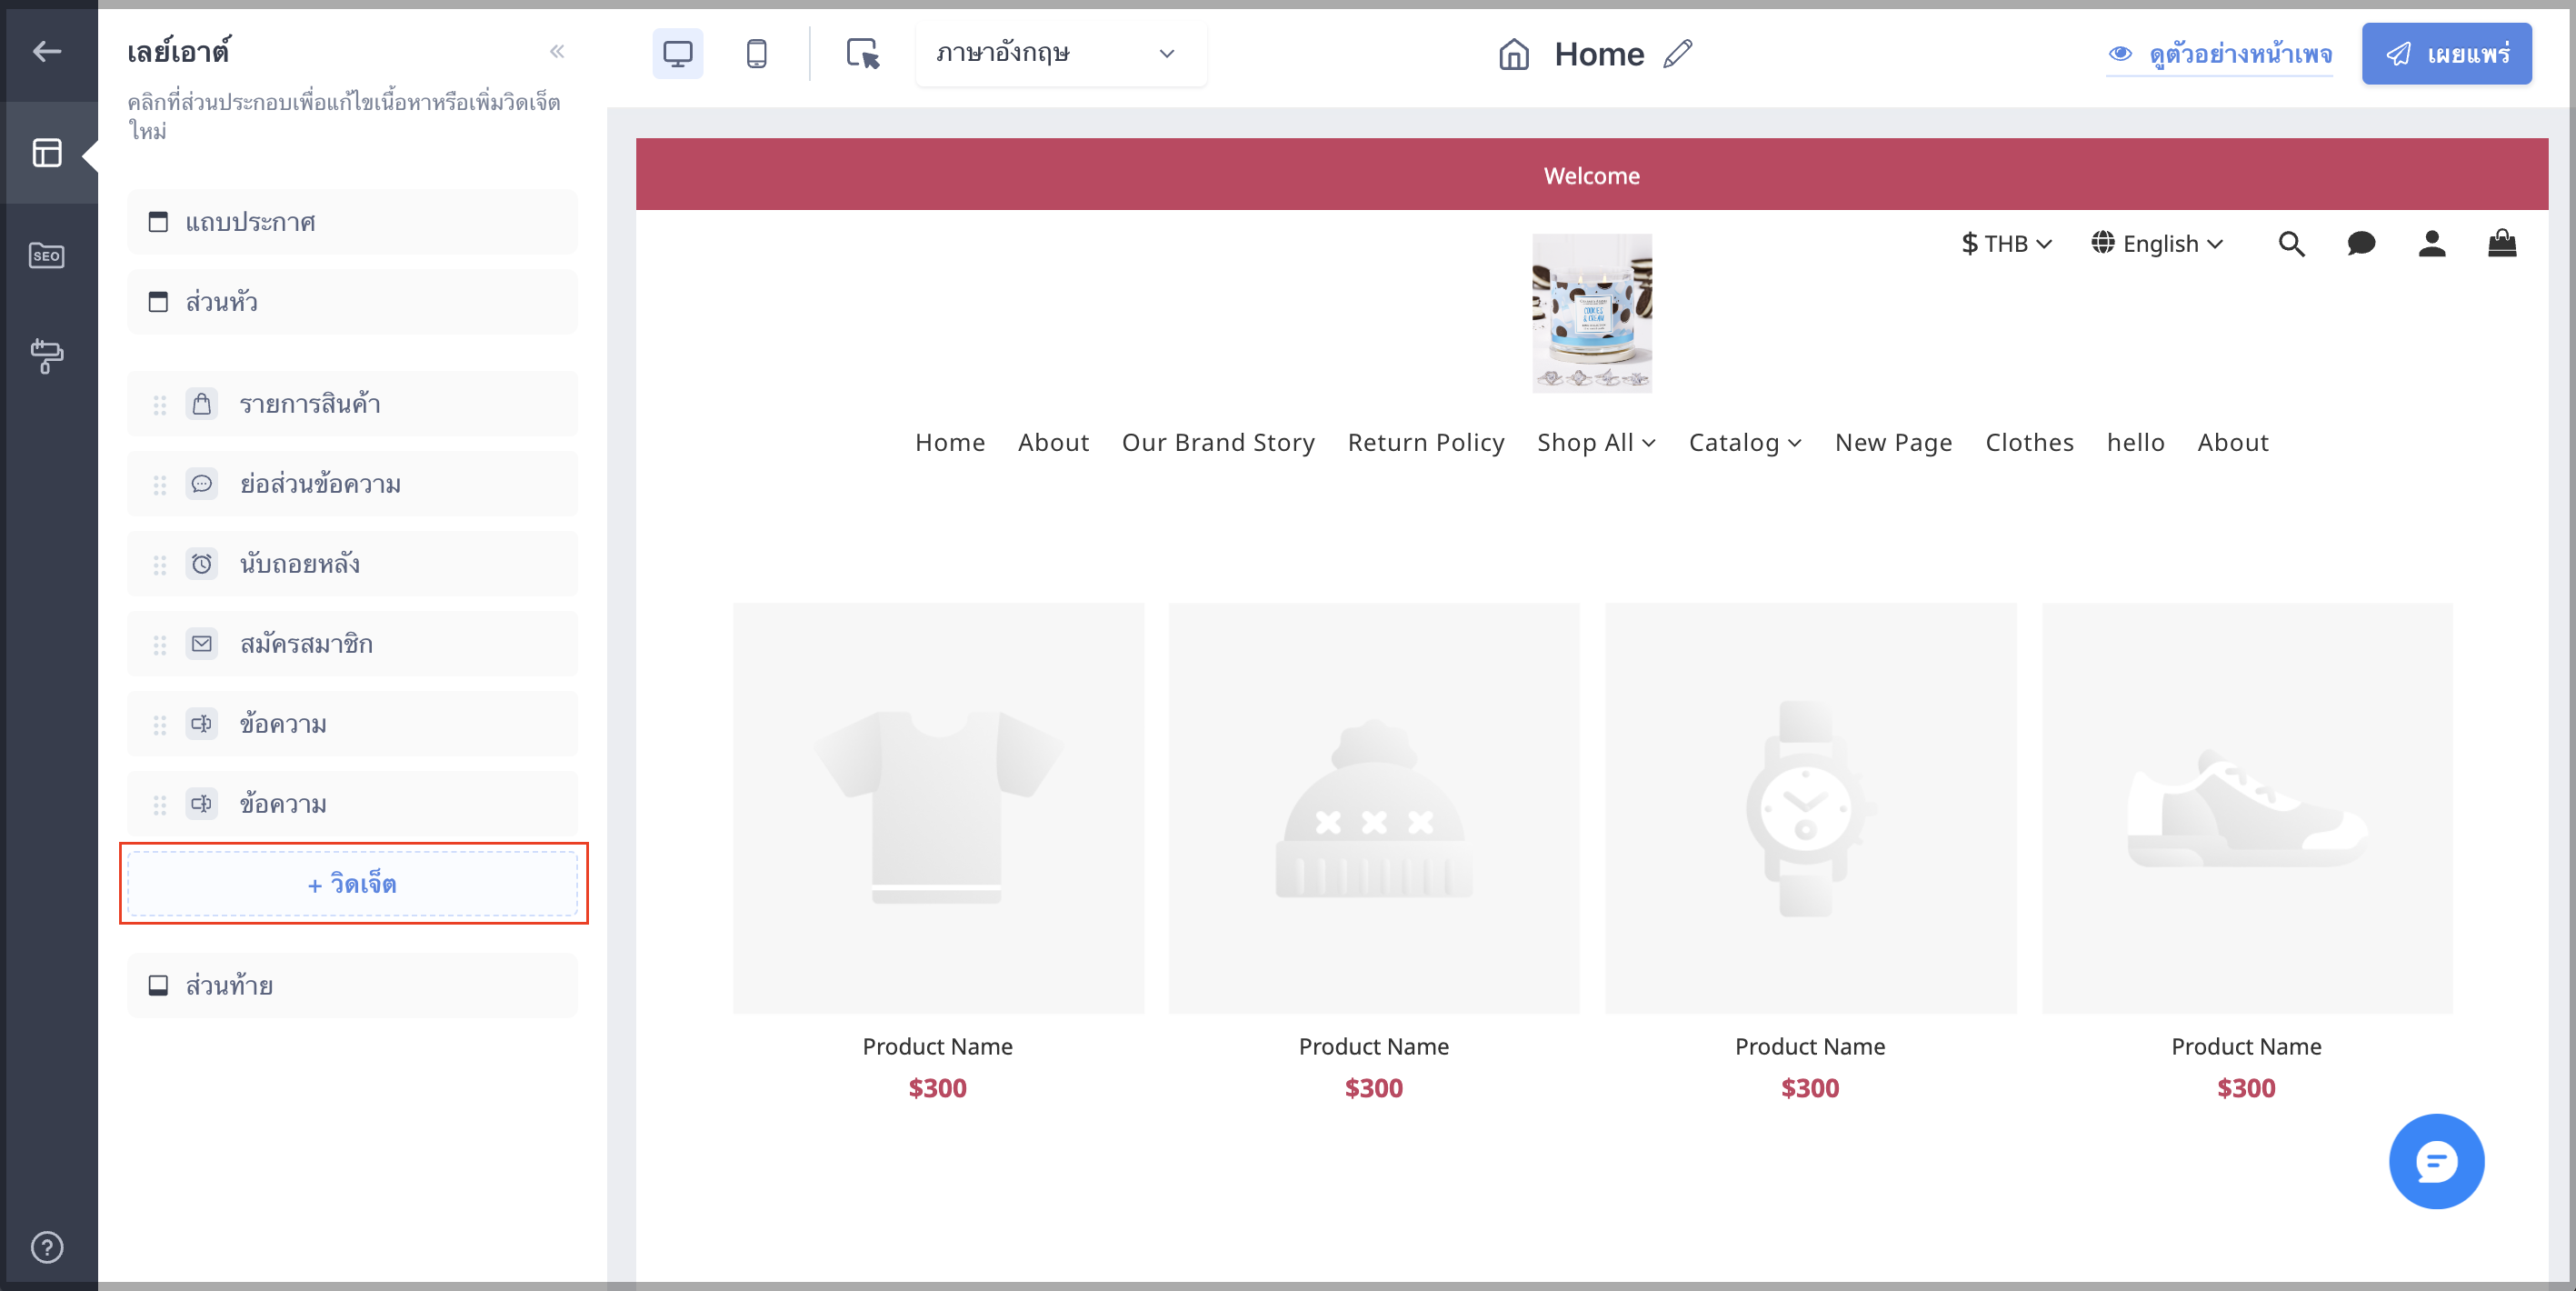The height and width of the screenshot is (1291, 2576).
Task: Click the t-shirt product placeholder
Action: tap(938, 808)
